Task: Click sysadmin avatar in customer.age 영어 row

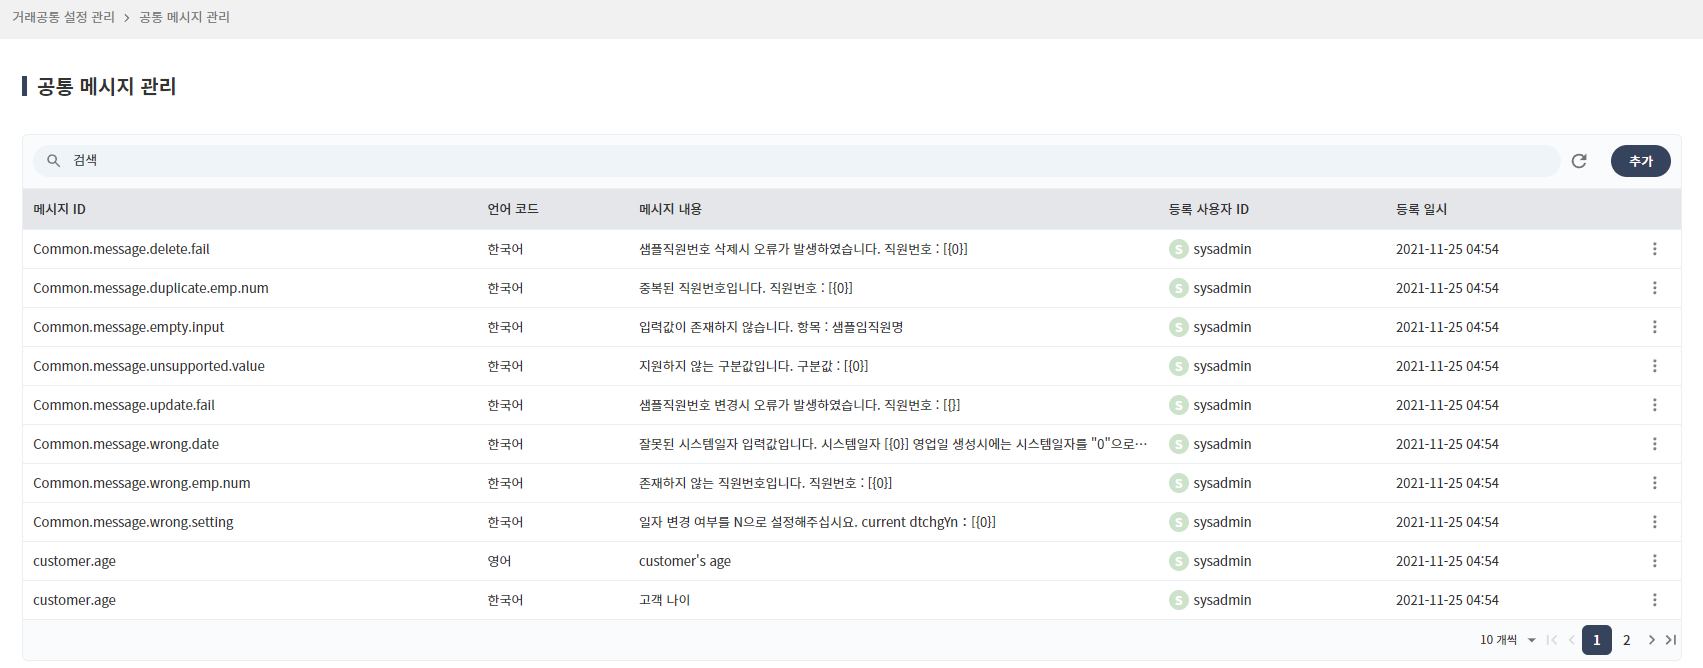Action: point(1179,561)
